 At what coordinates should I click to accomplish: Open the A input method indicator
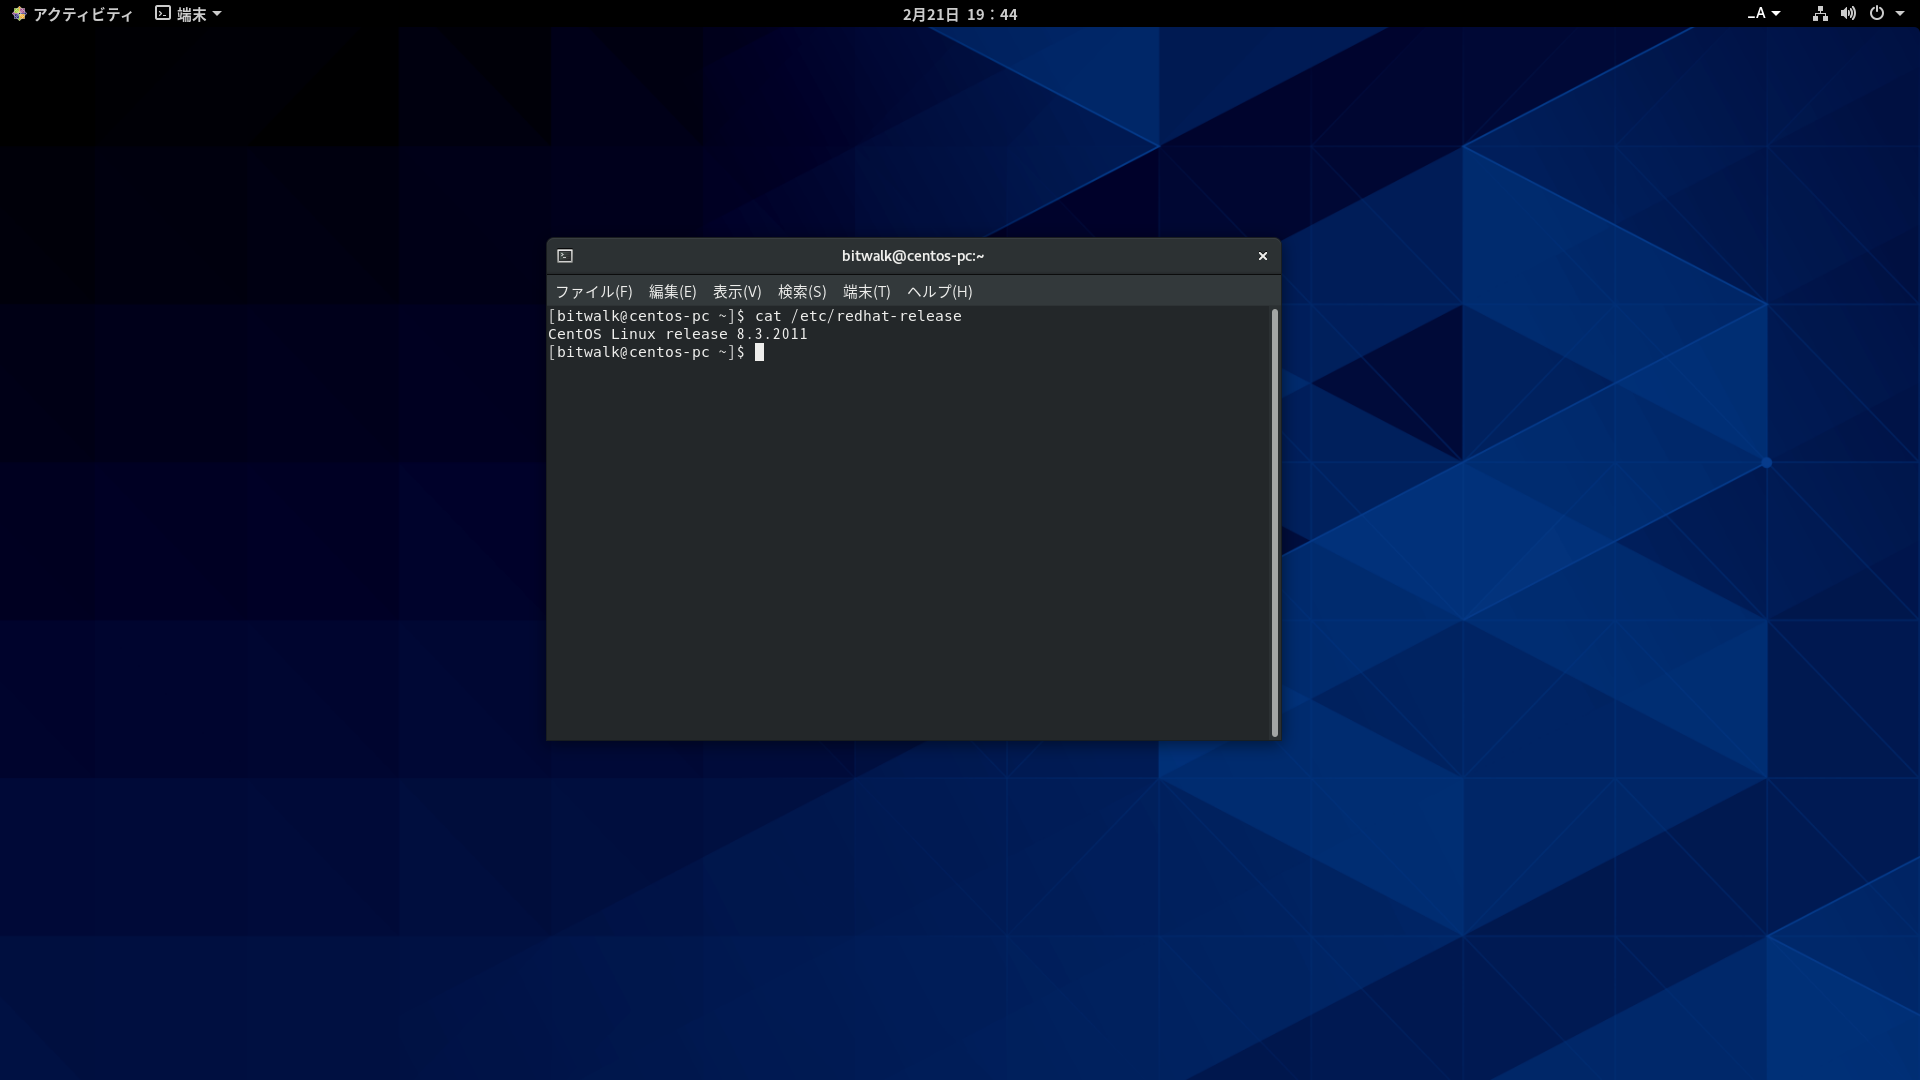point(1757,14)
